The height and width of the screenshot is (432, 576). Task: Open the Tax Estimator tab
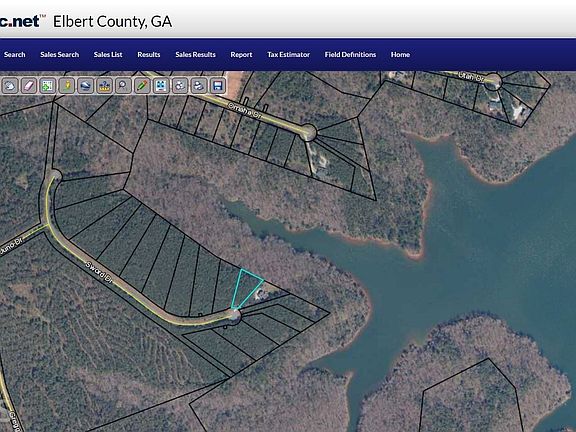tap(288, 54)
